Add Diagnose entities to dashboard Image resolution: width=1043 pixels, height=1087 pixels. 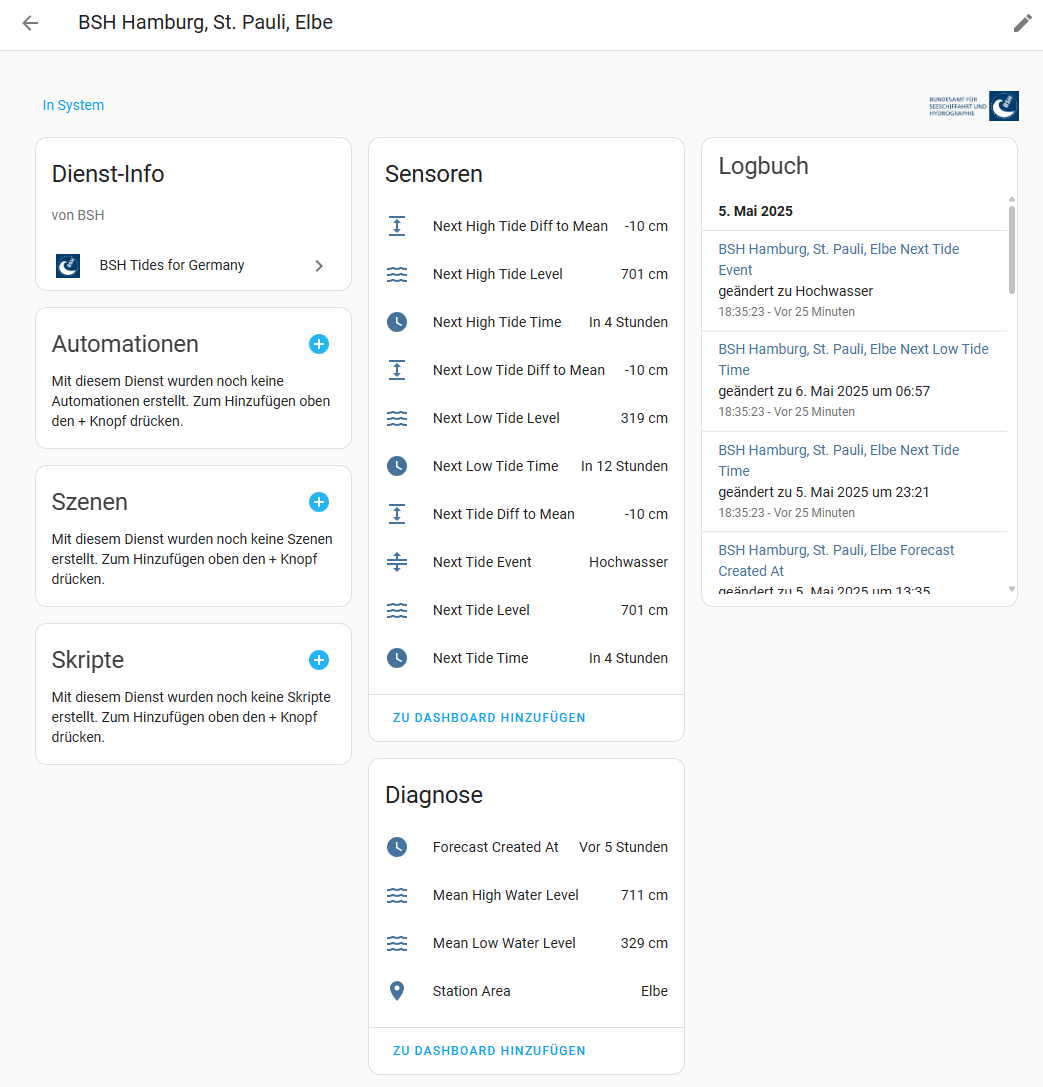click(489, 1050)
